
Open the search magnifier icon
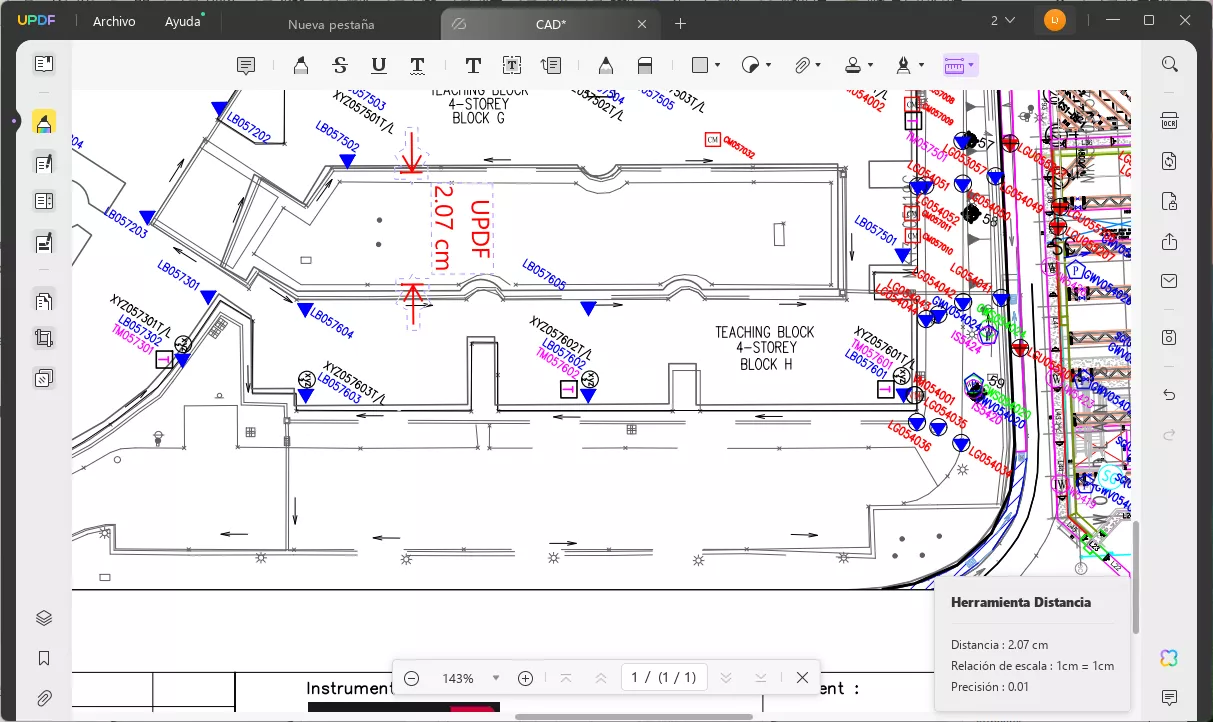pos(1169,64)
